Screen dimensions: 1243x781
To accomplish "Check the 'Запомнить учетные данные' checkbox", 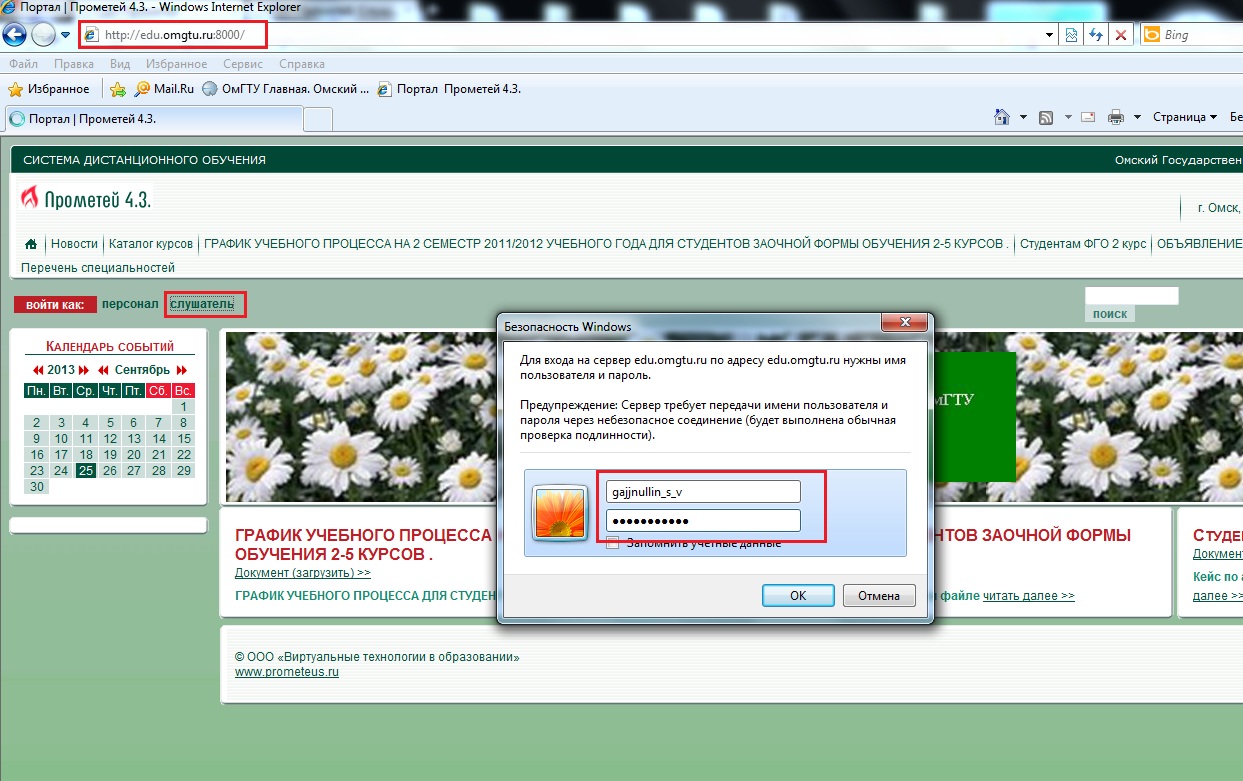I will (x=613, y=543).
